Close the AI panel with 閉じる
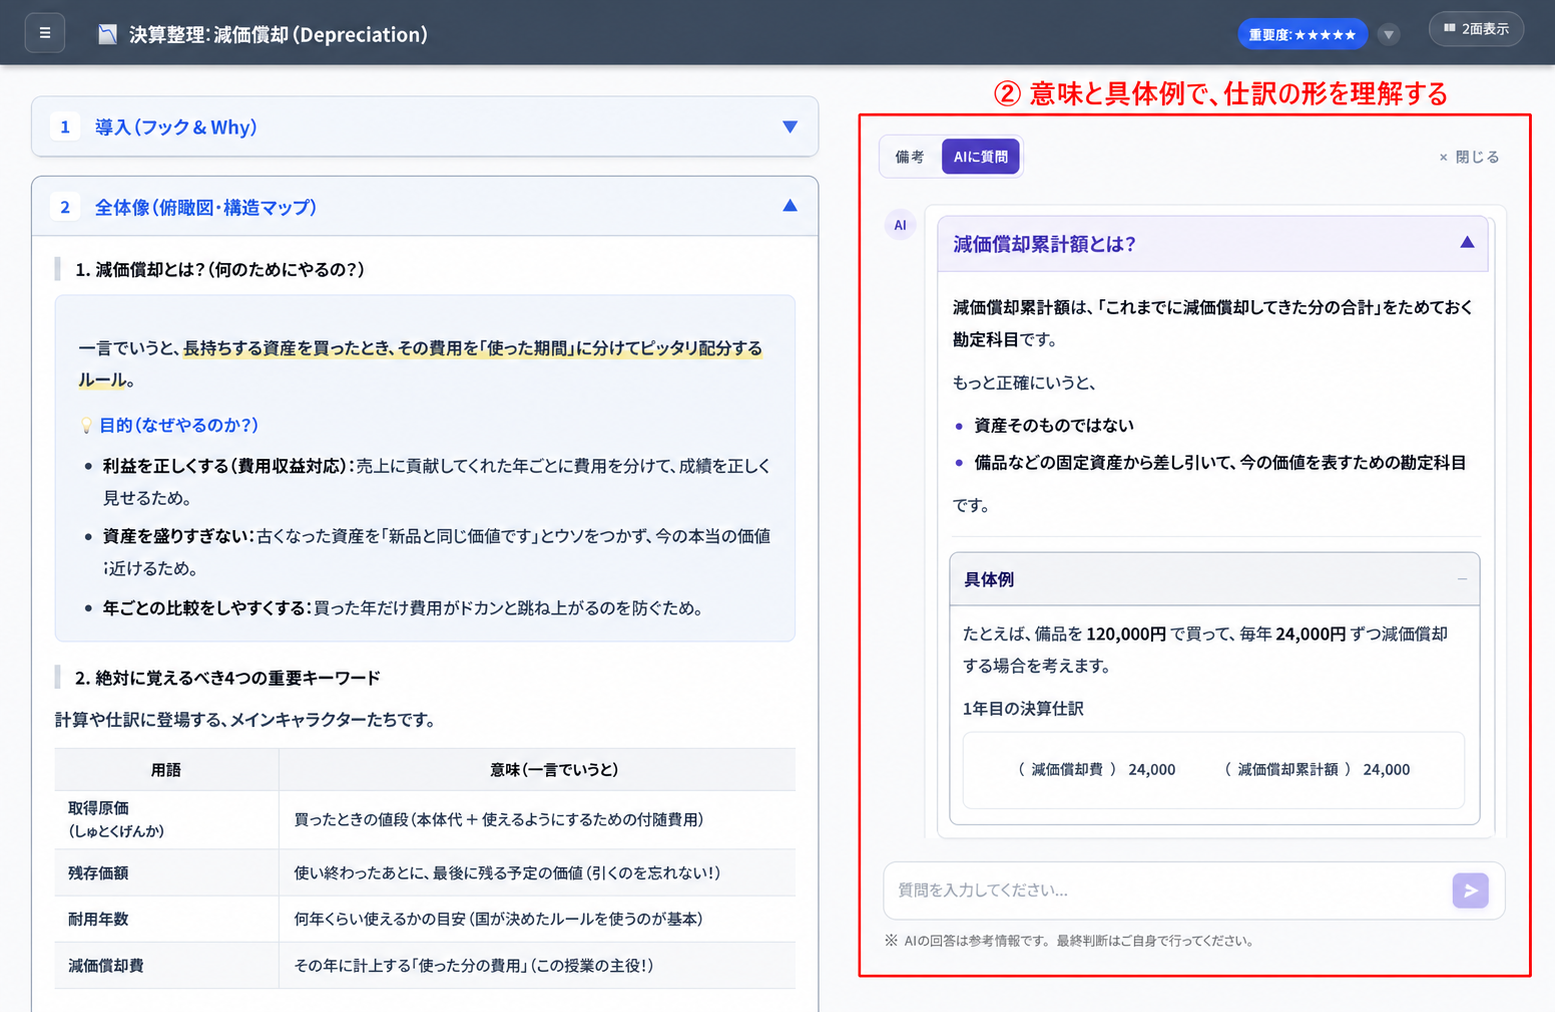Screen dimensions: 1555x1012 (x=1469, y=157)
